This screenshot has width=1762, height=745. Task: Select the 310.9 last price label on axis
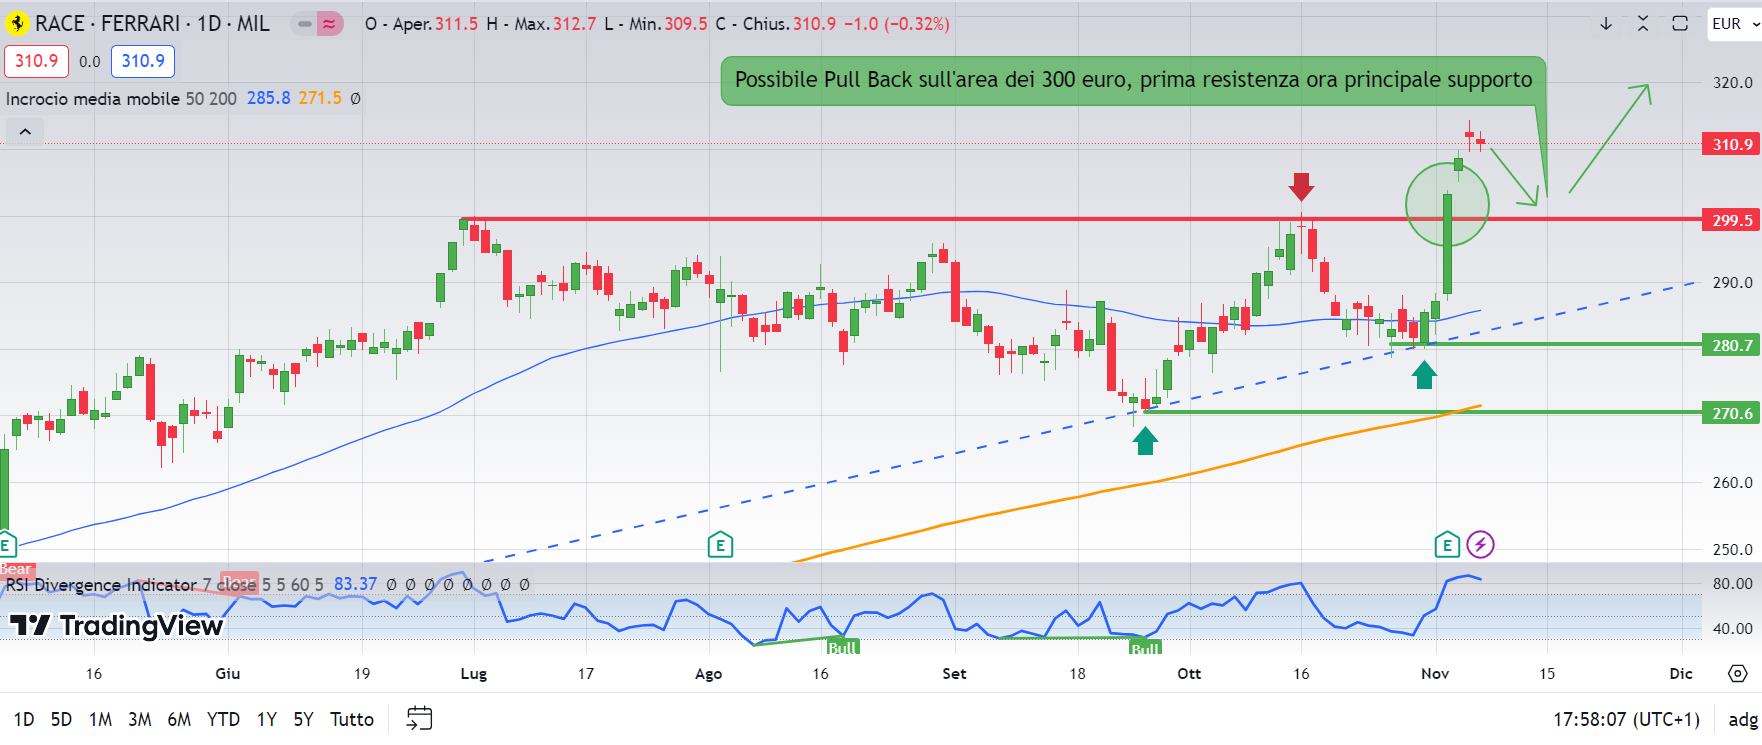pyautogui.click(x=1732, y=144)
